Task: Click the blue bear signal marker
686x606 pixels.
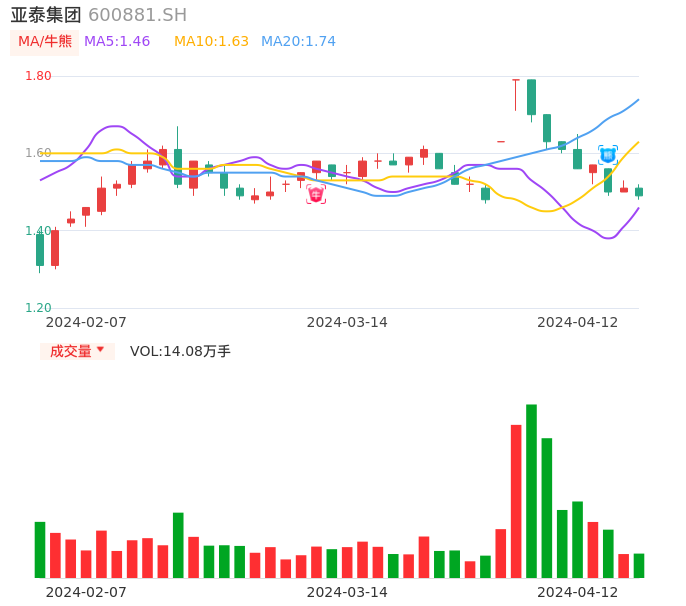Action: coord(608,155)
